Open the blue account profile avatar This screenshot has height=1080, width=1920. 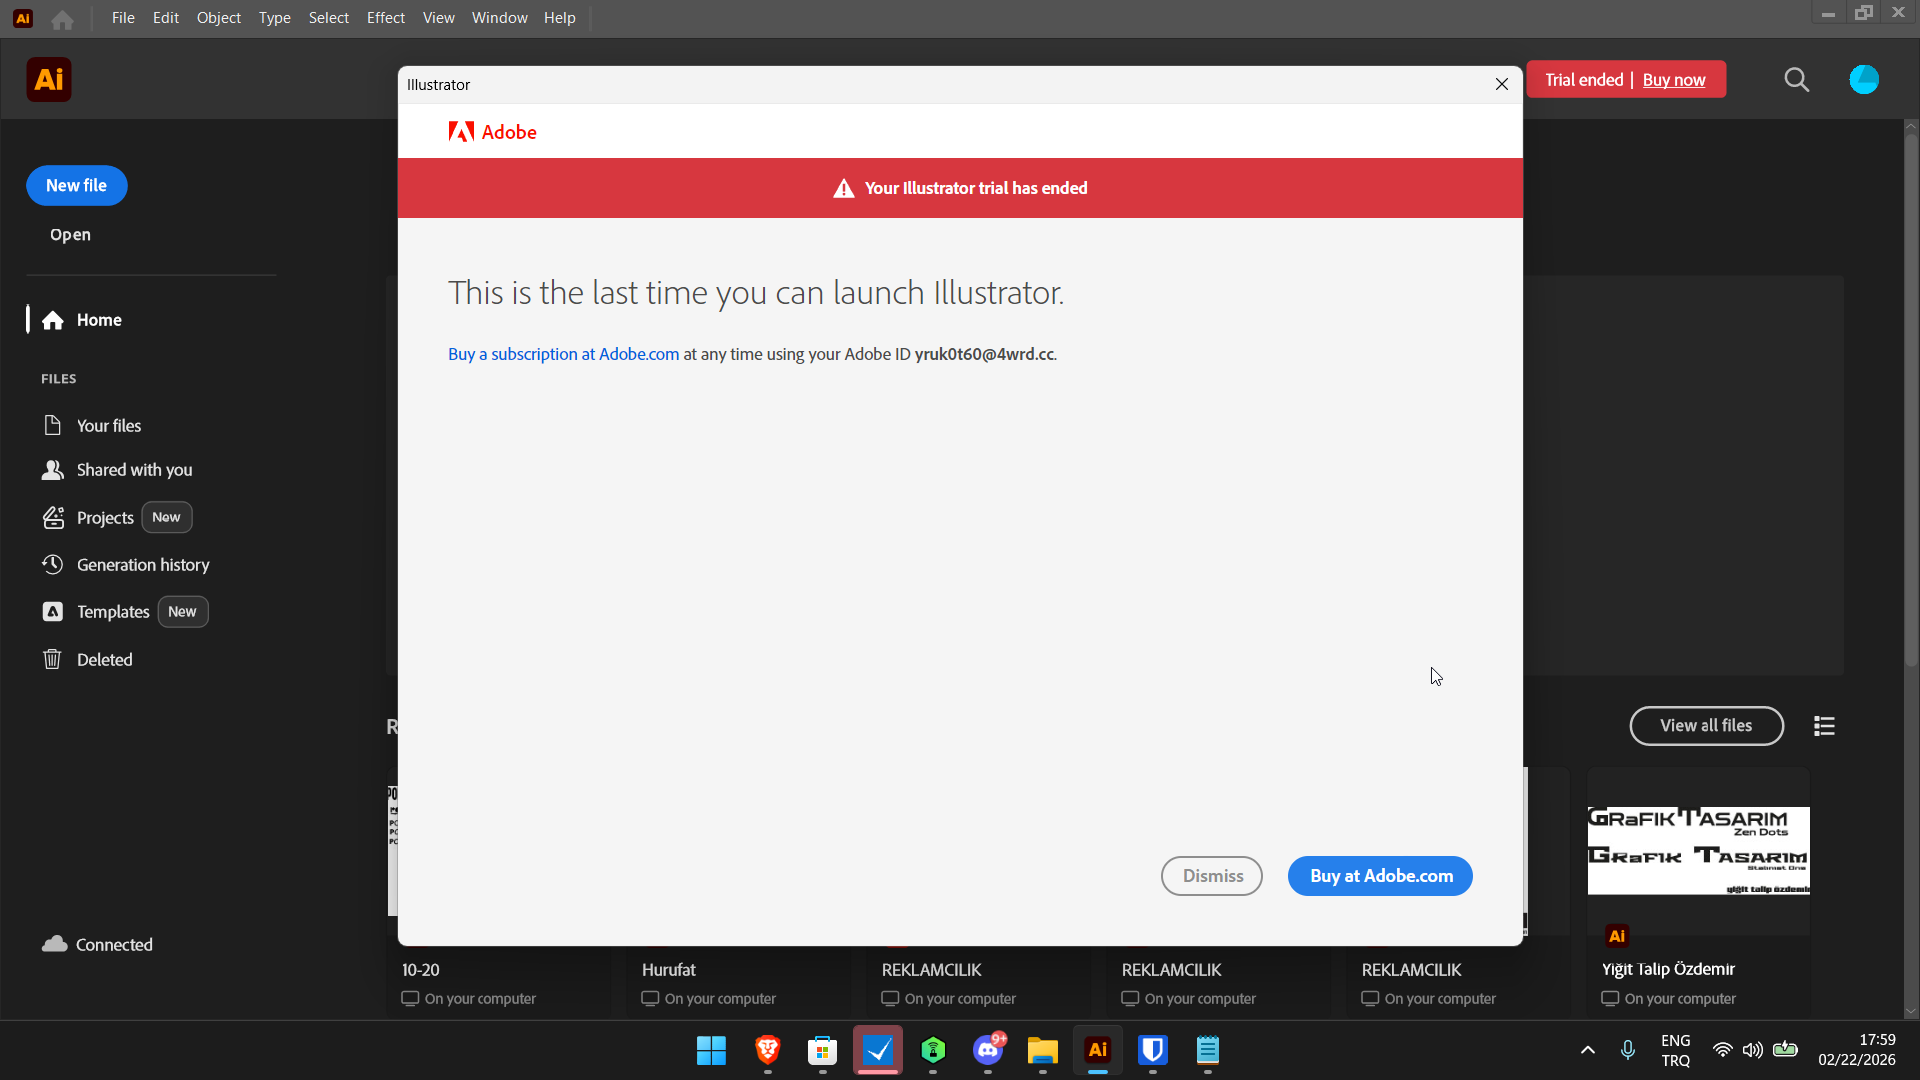1864,80
